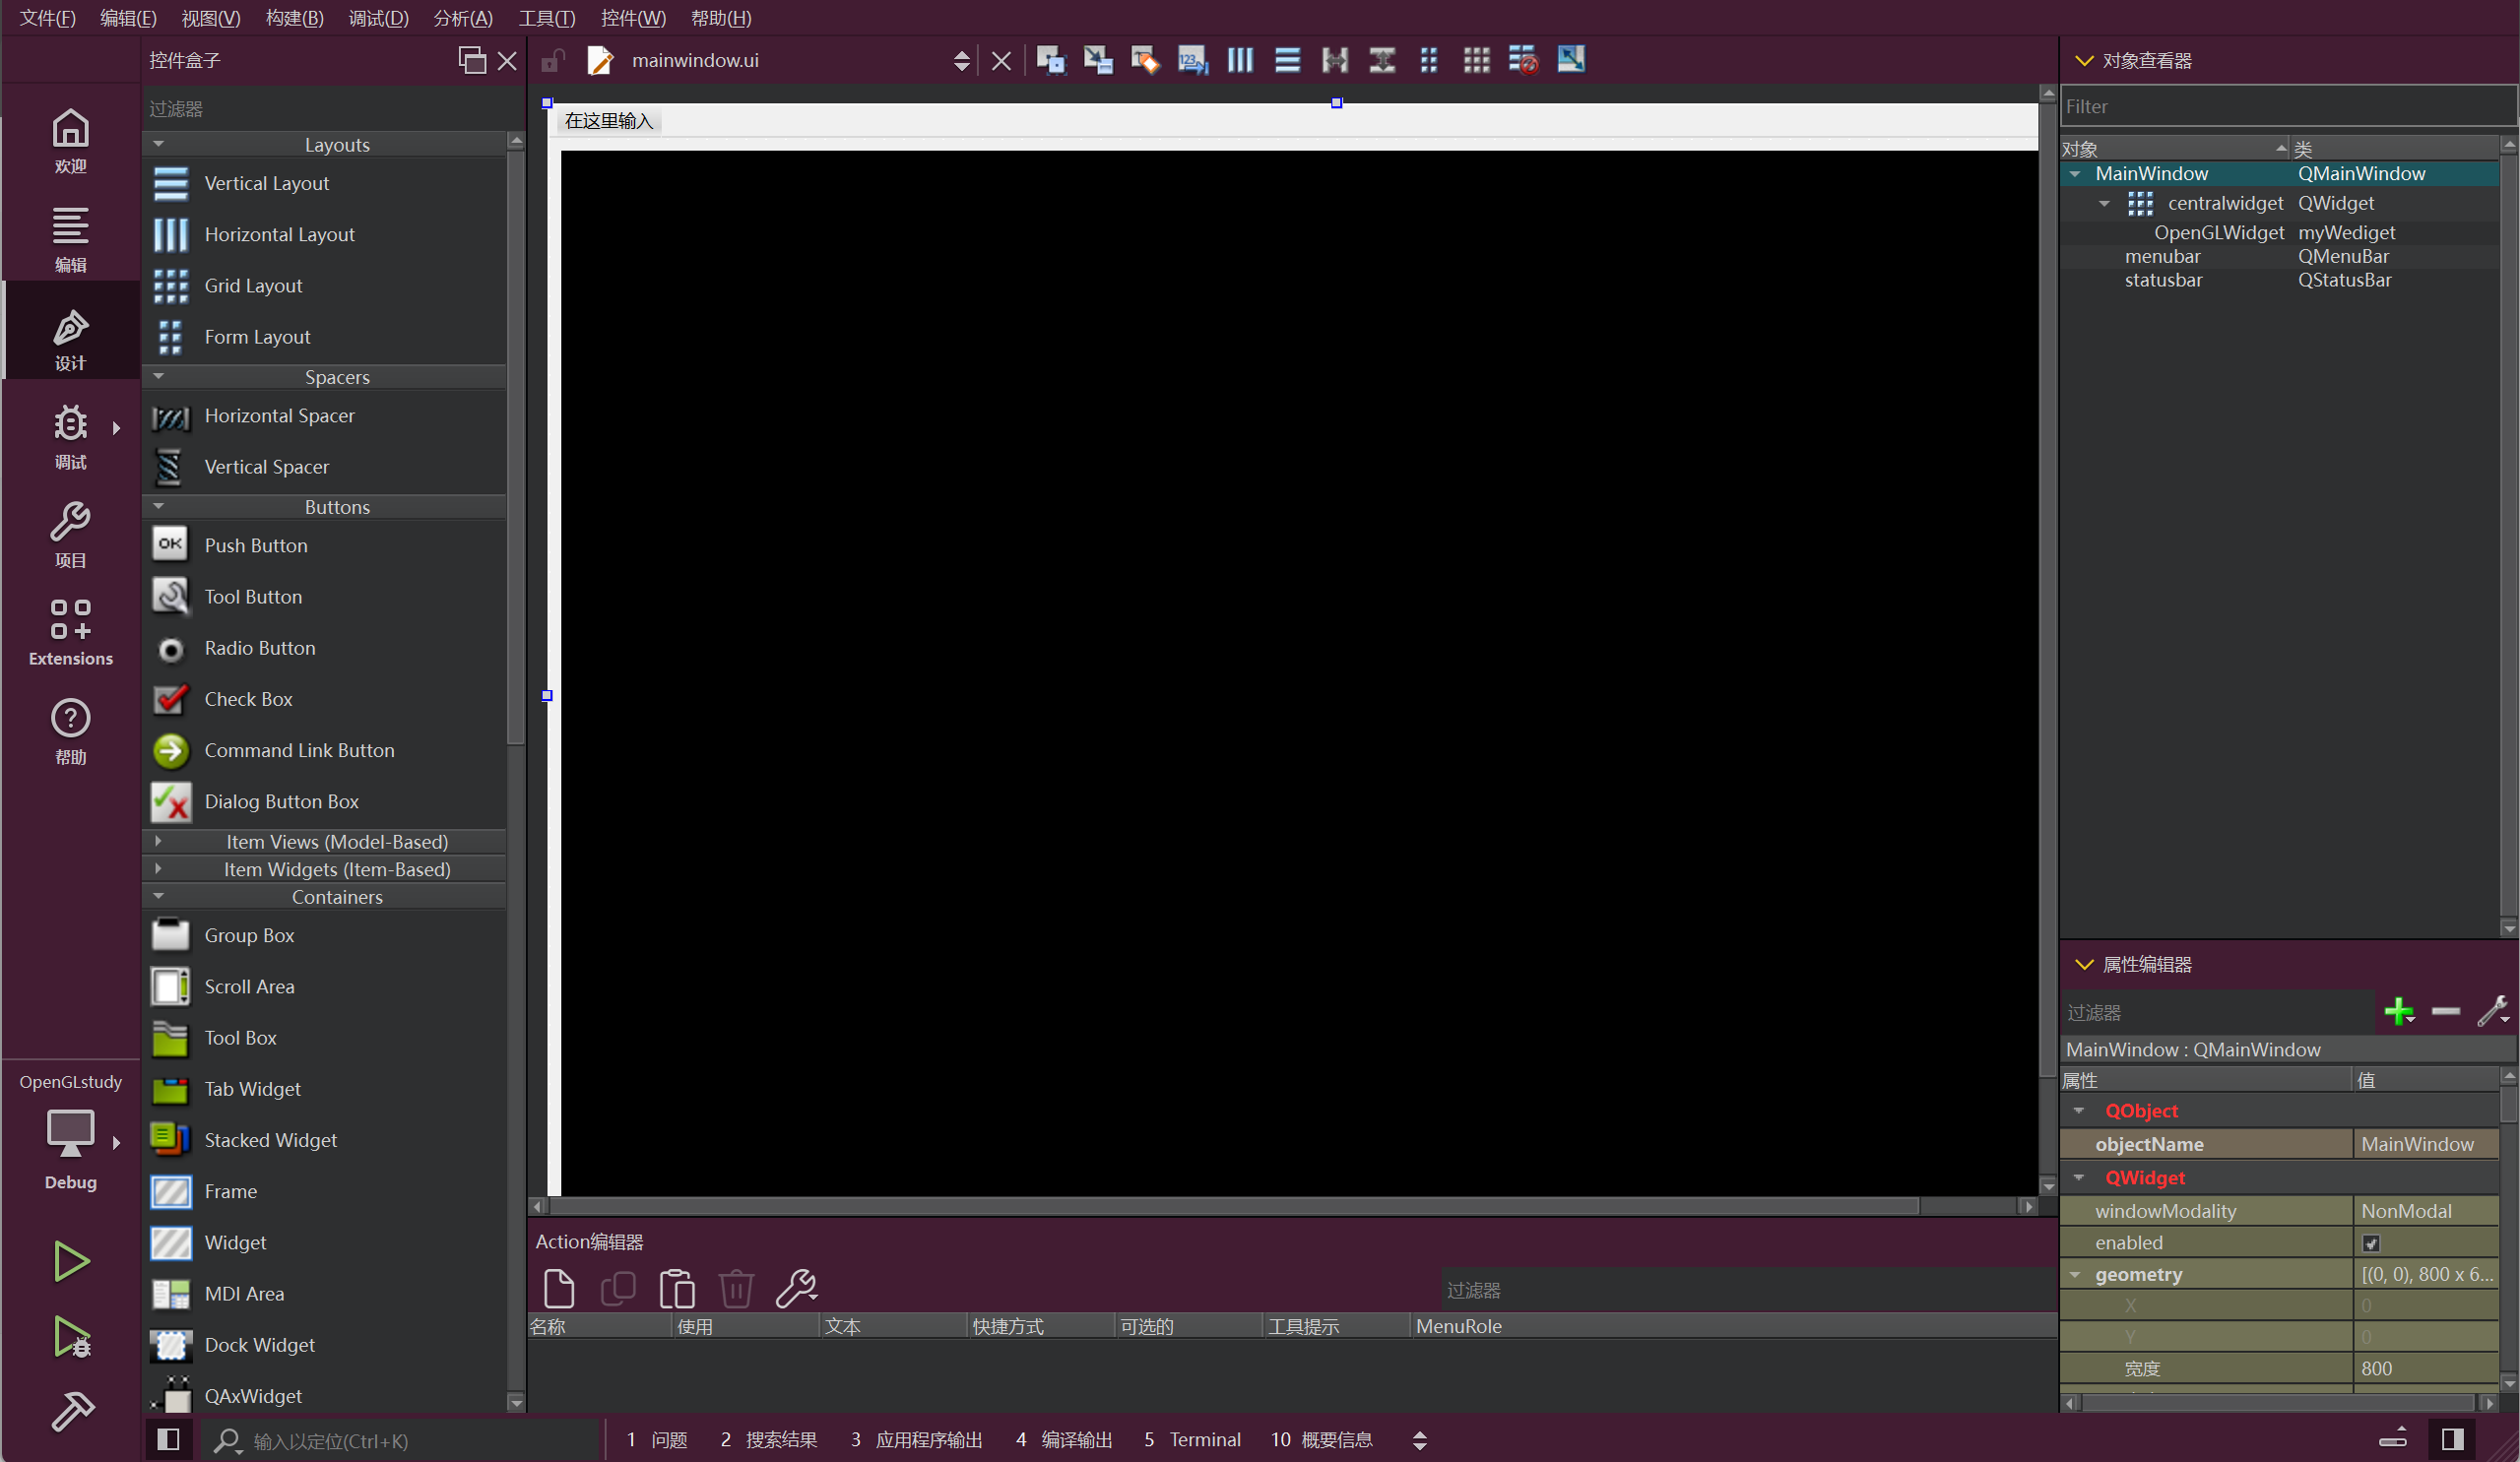2520x1462 pixels.
Task: Click the Break Layout toolbar icon
Action: 1523,60
